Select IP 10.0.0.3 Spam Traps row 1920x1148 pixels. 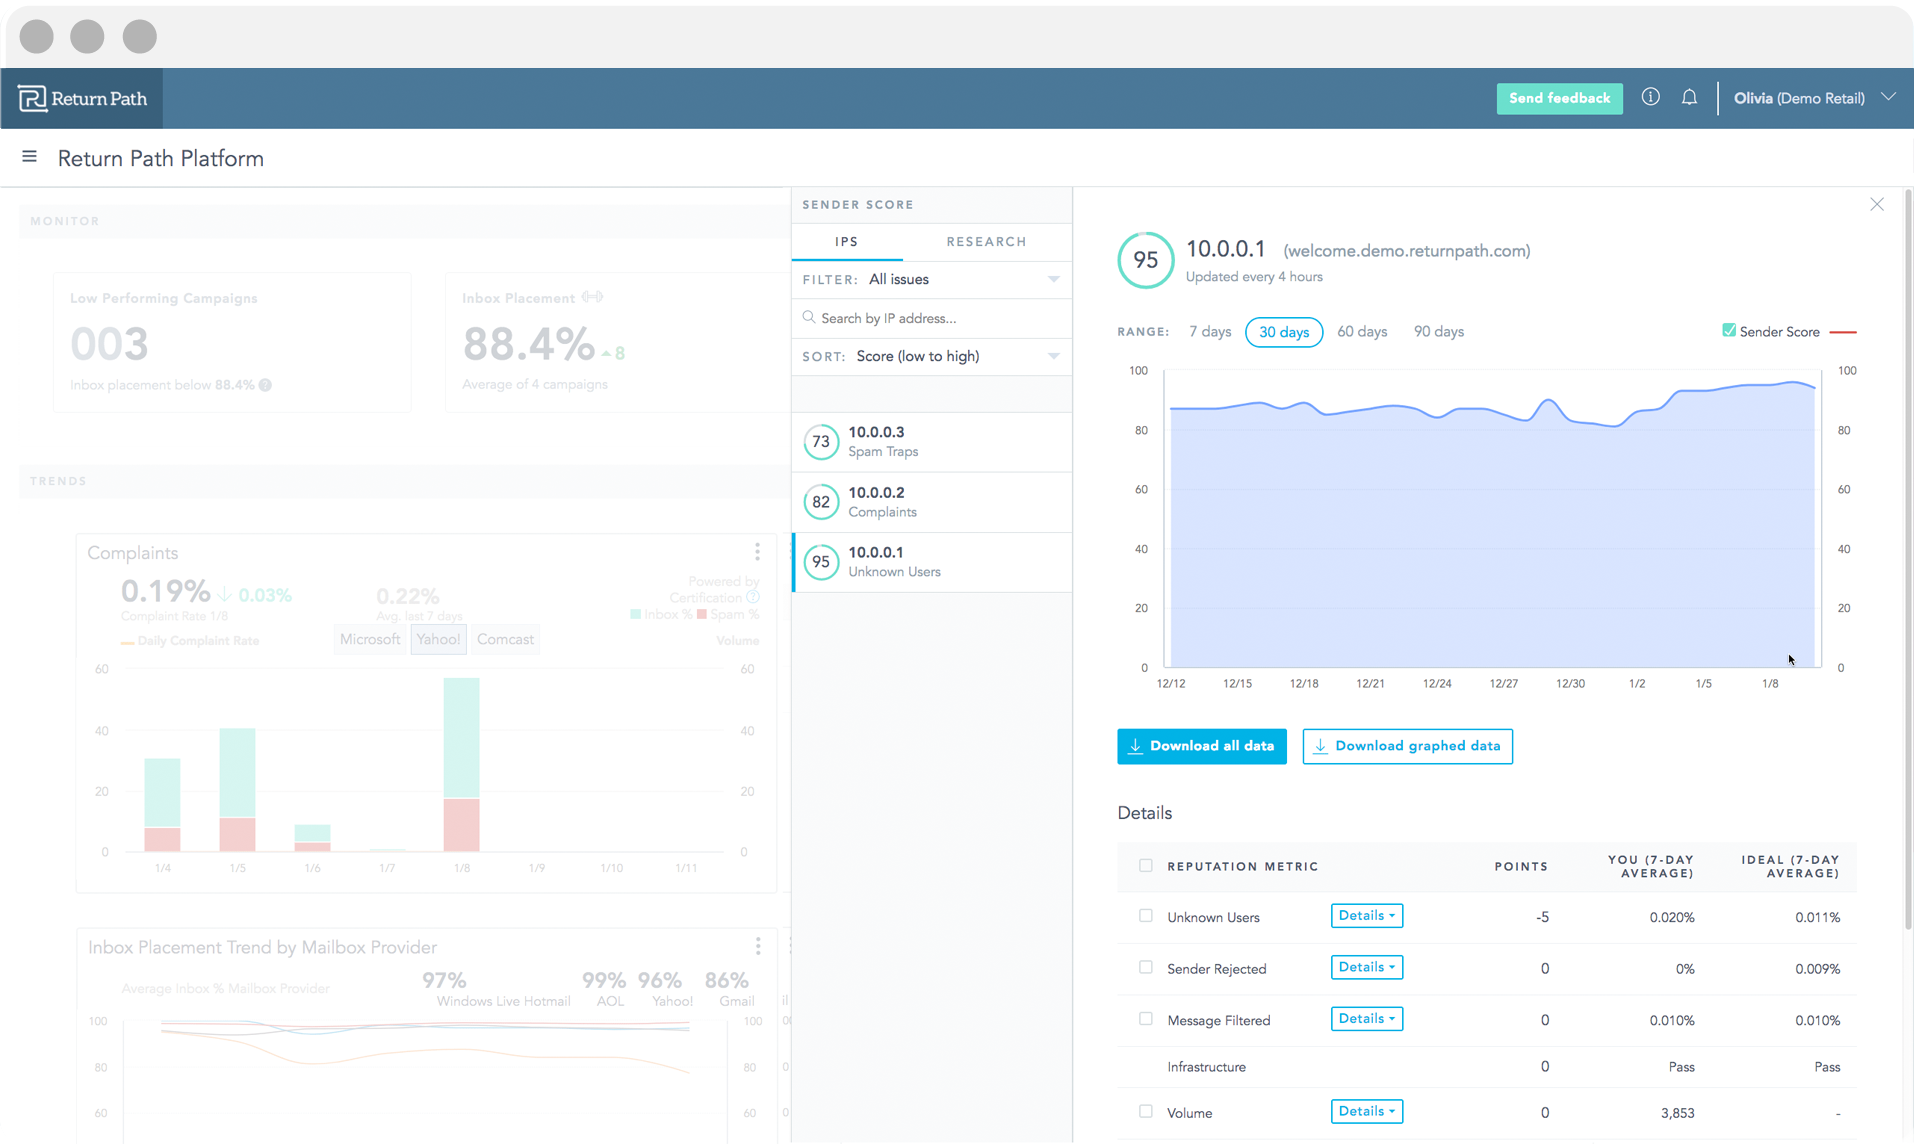[931, 442]
